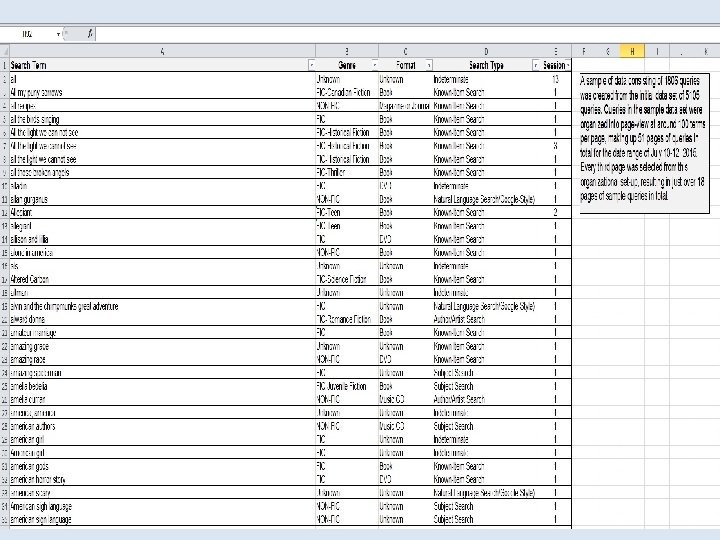Image resolution: width=720 pixels, height=540 pixels.
Task: Select column I header
Action: click(657, 51)
